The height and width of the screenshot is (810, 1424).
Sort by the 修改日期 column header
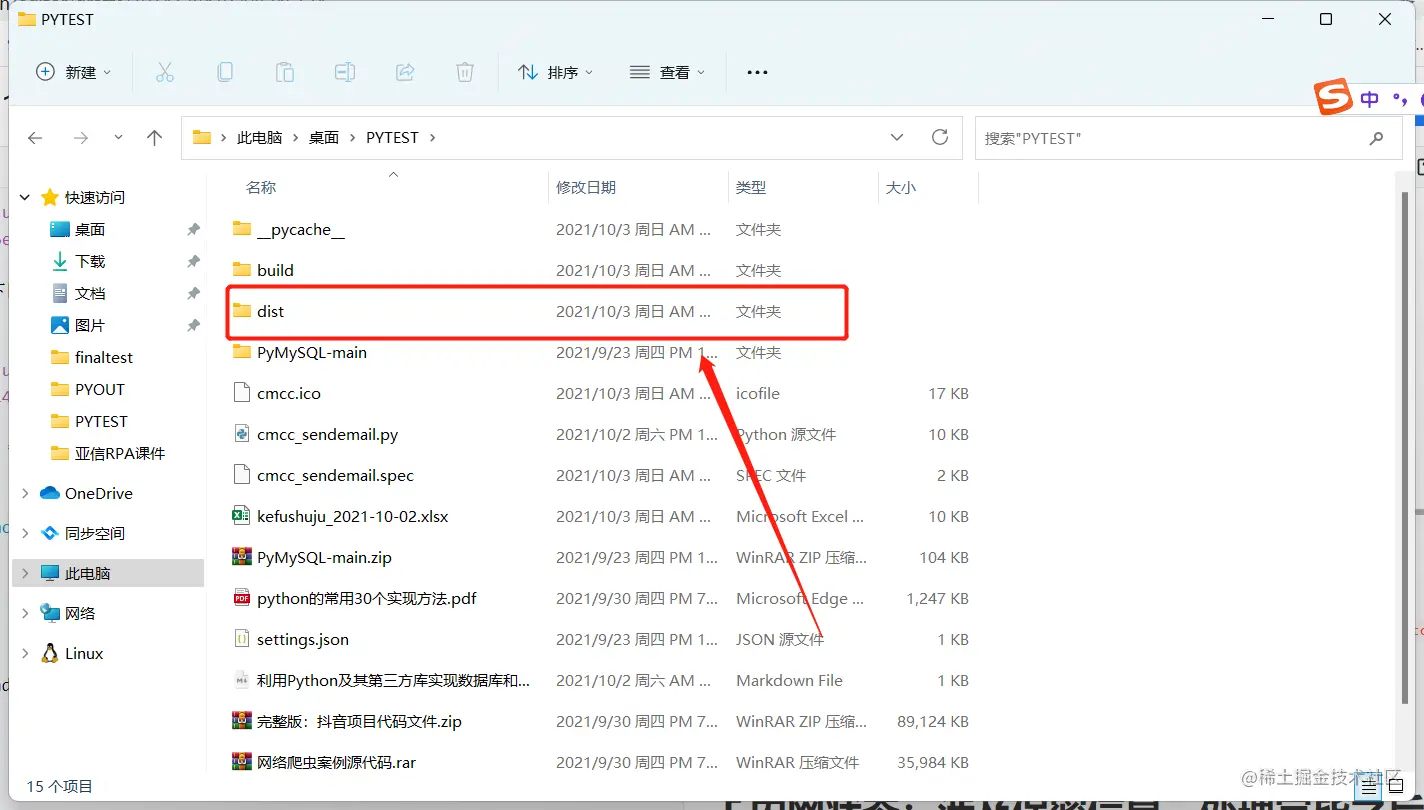click(586, 187)
